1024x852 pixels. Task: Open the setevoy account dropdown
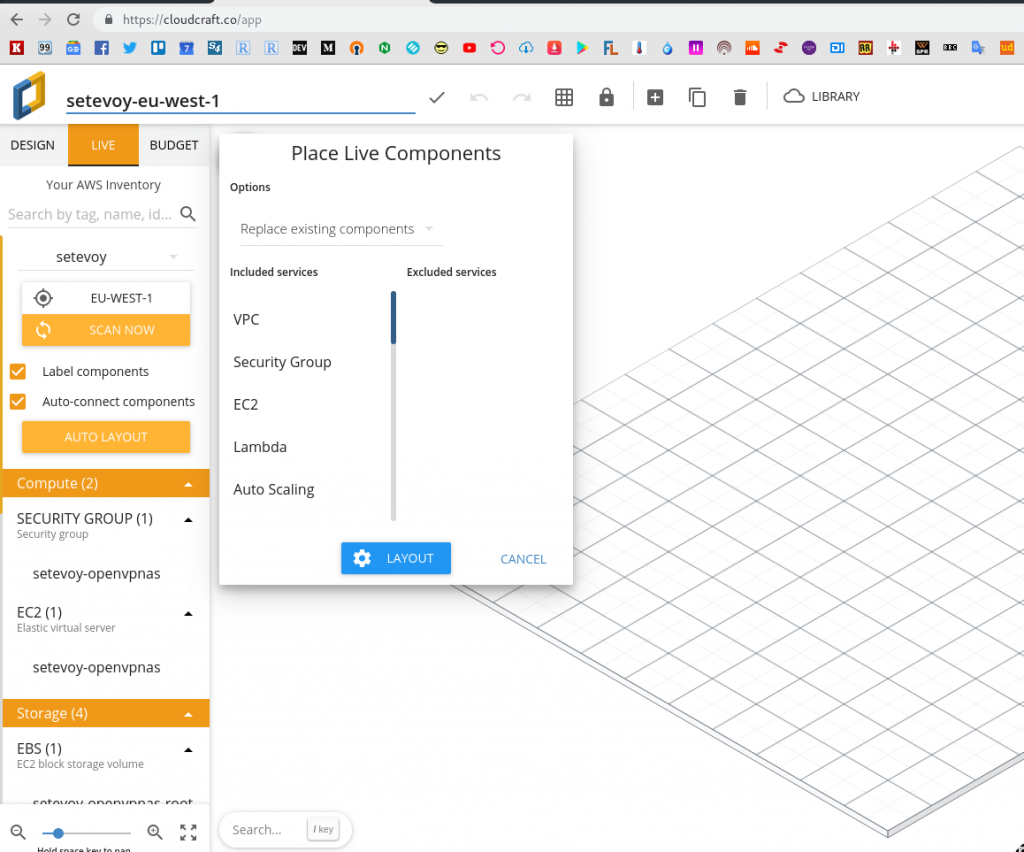pos(105,256)
